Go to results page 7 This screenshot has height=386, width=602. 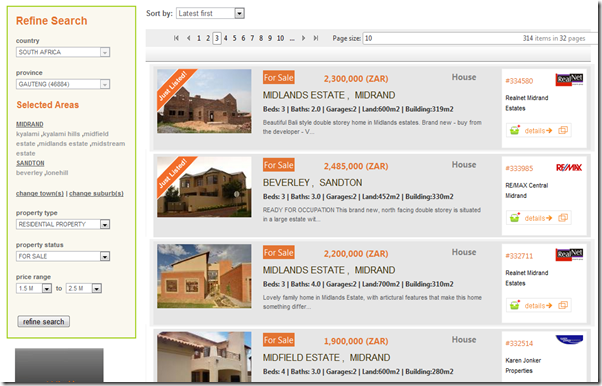pyautogui.click(x=252, y=38)
